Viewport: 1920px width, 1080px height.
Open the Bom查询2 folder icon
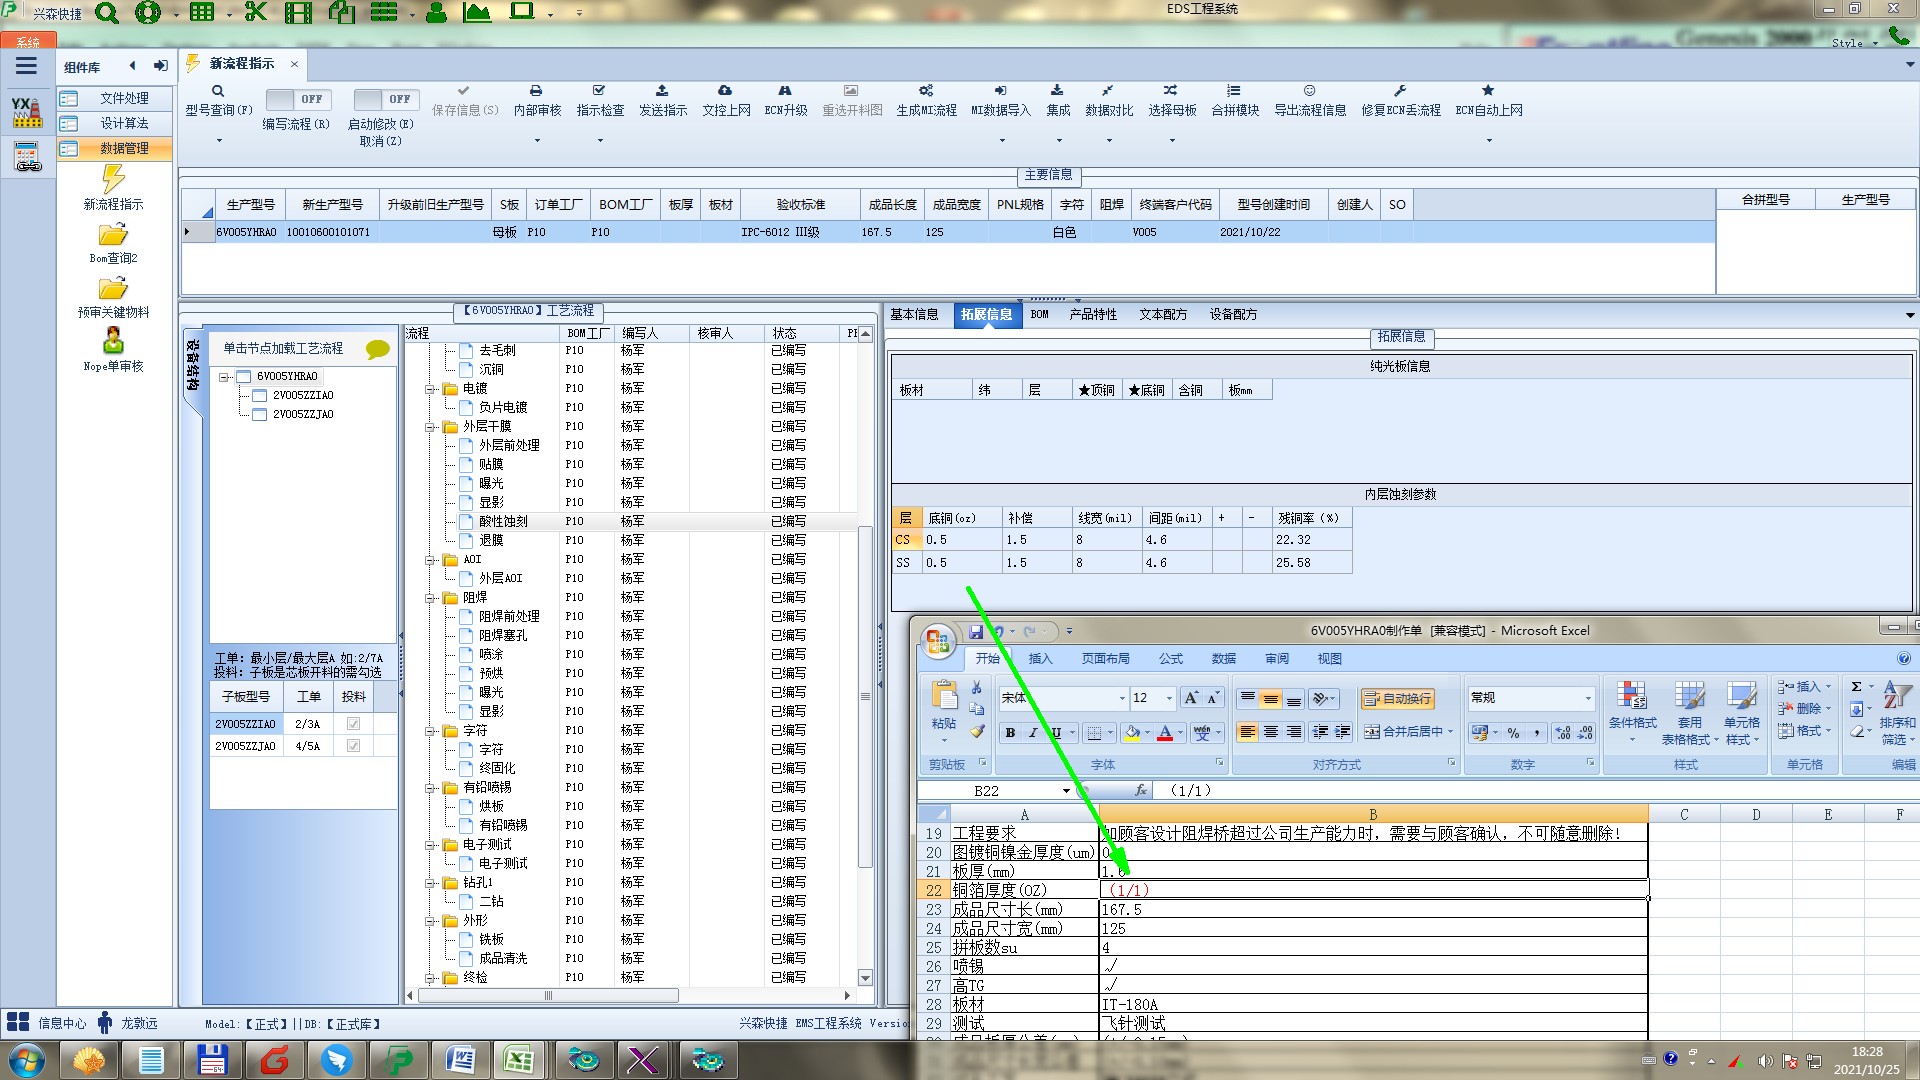pyautogui.click(x=113, y=235)
